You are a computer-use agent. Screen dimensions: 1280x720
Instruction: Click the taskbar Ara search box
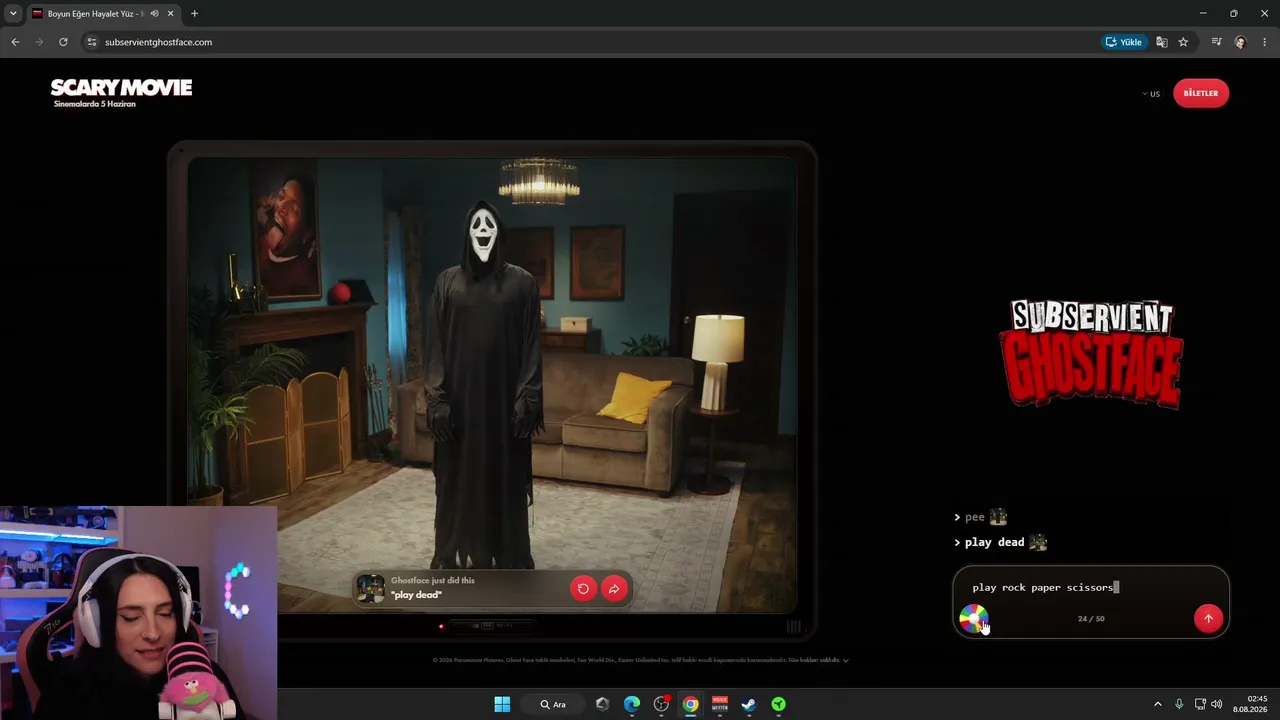point(553,704)
